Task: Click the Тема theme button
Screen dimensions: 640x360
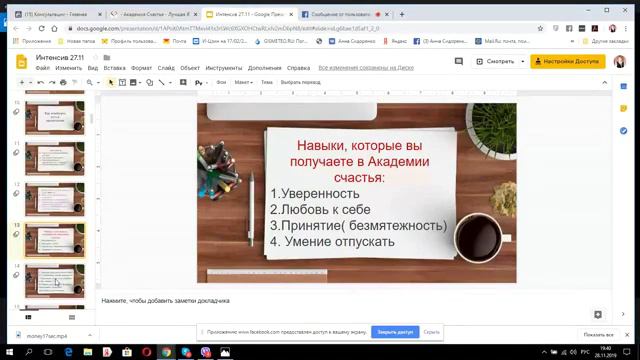Action: point(267,82)
